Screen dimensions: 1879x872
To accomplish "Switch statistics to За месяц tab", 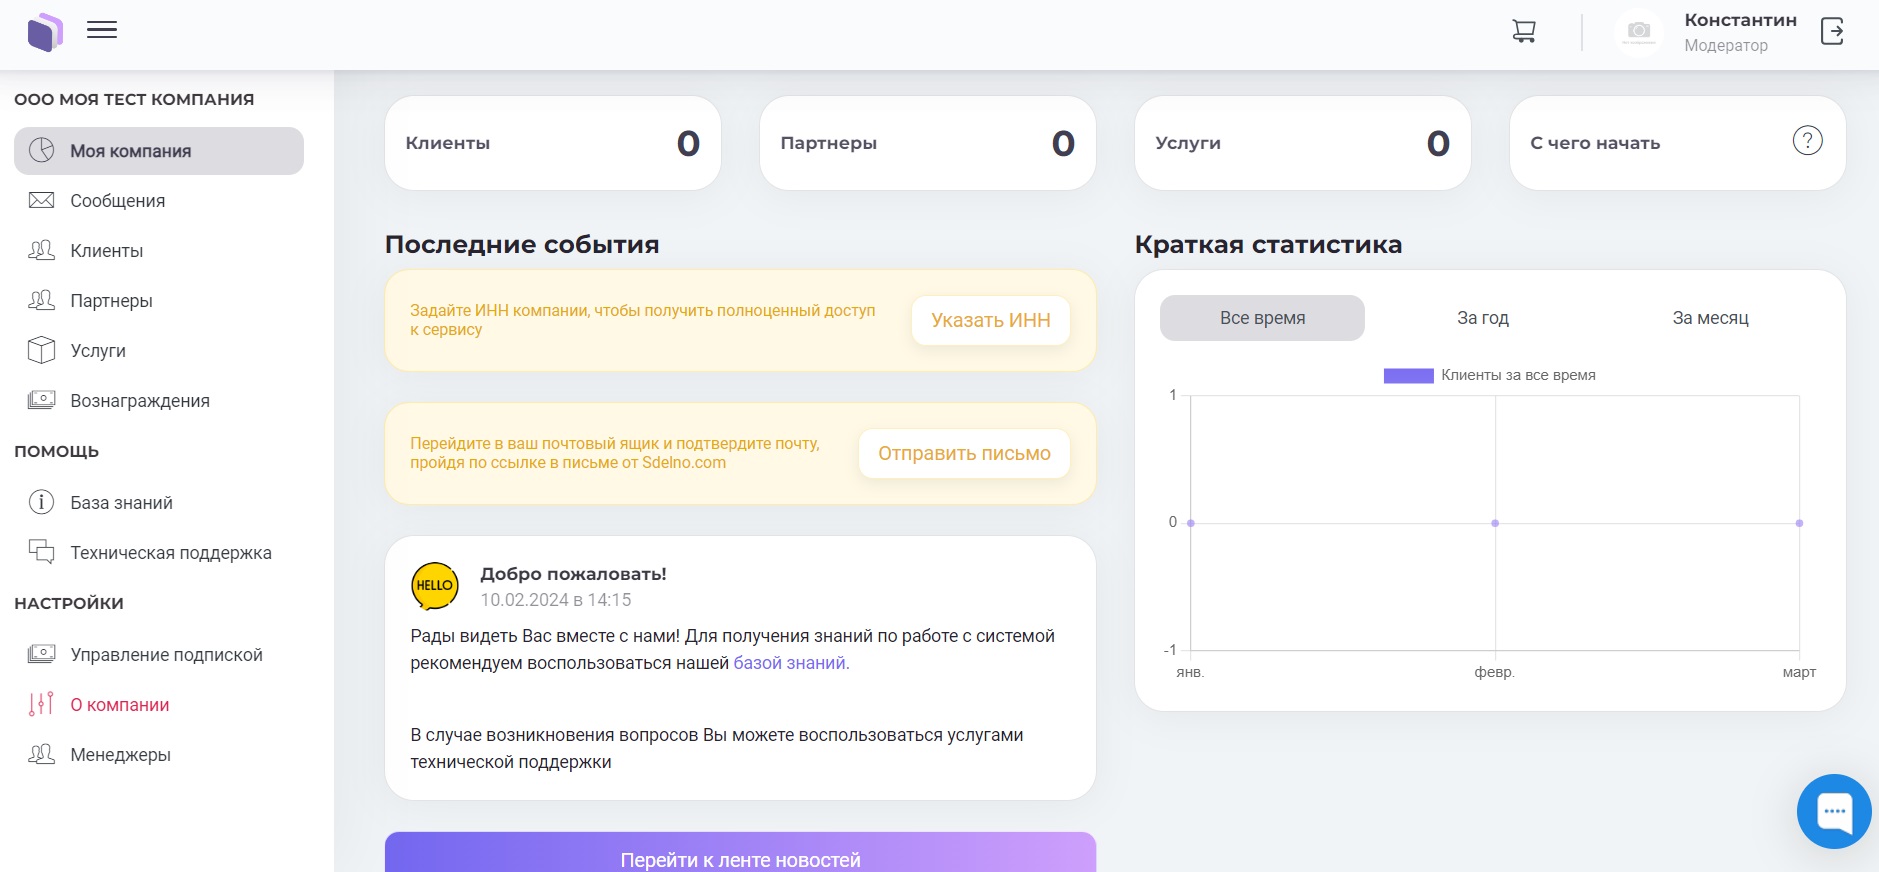I will pyautogui.click(x=1710, y=318).
